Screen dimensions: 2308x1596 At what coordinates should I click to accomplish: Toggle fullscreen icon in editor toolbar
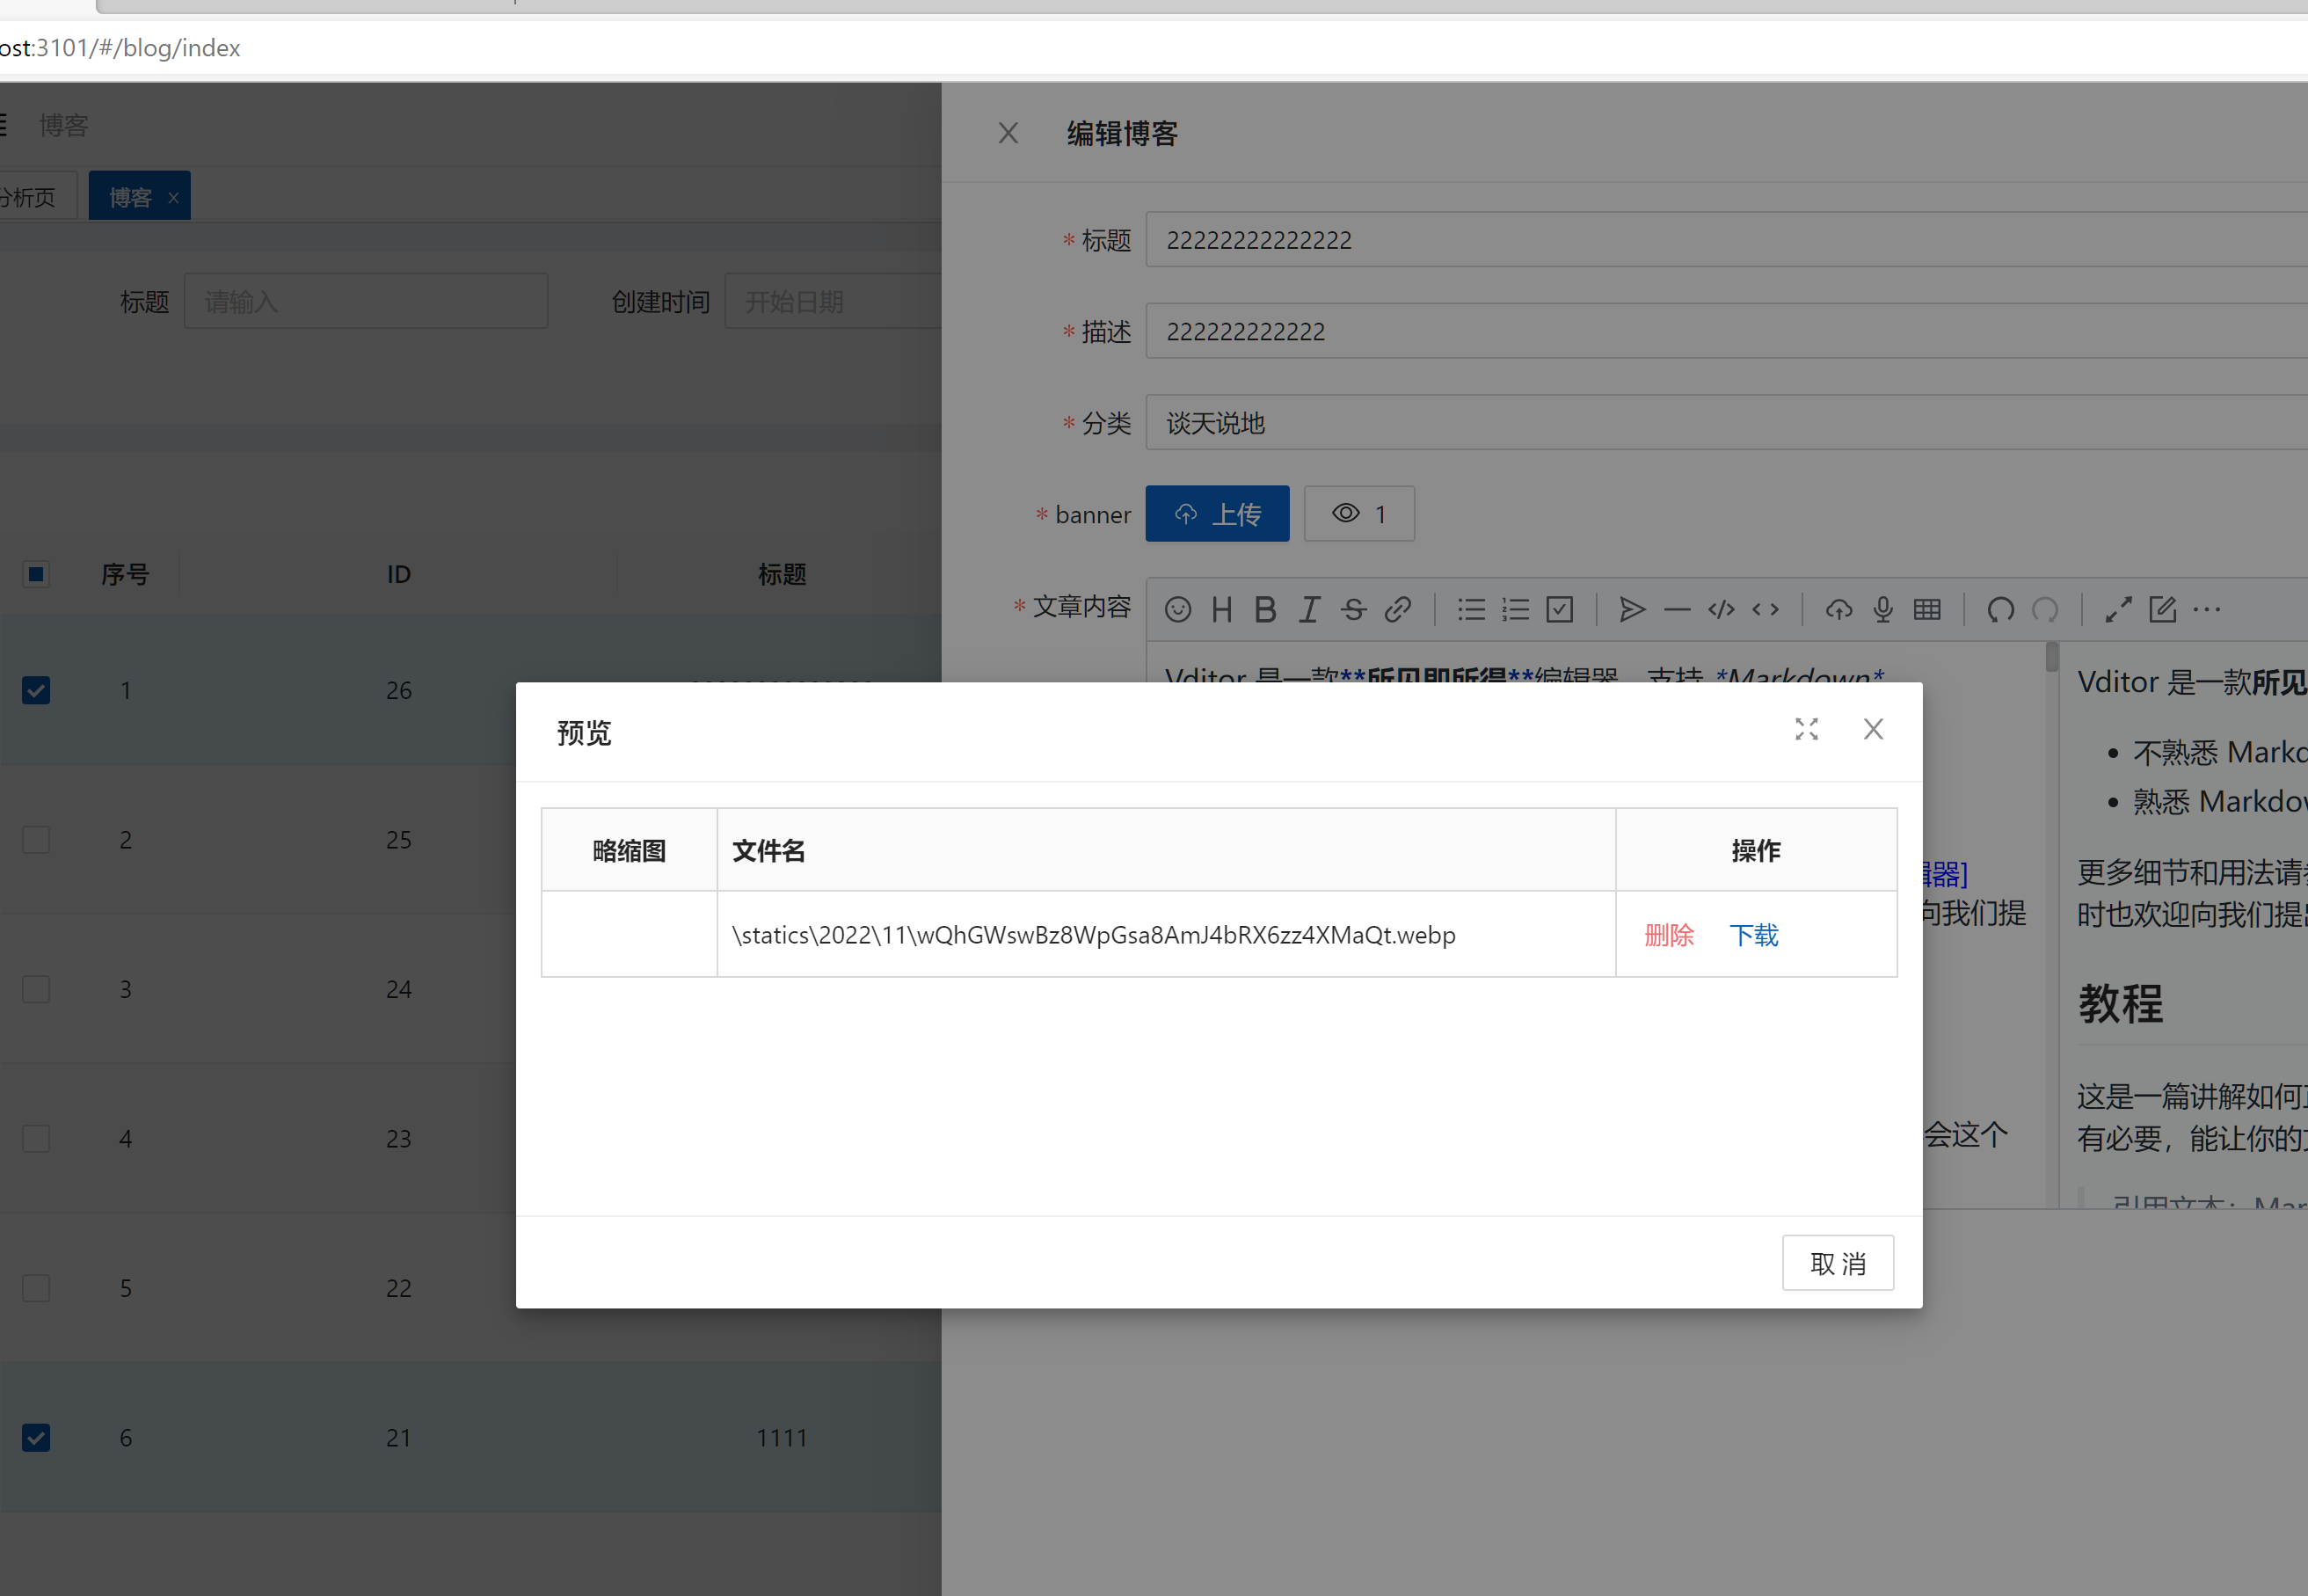point(2118,609)
